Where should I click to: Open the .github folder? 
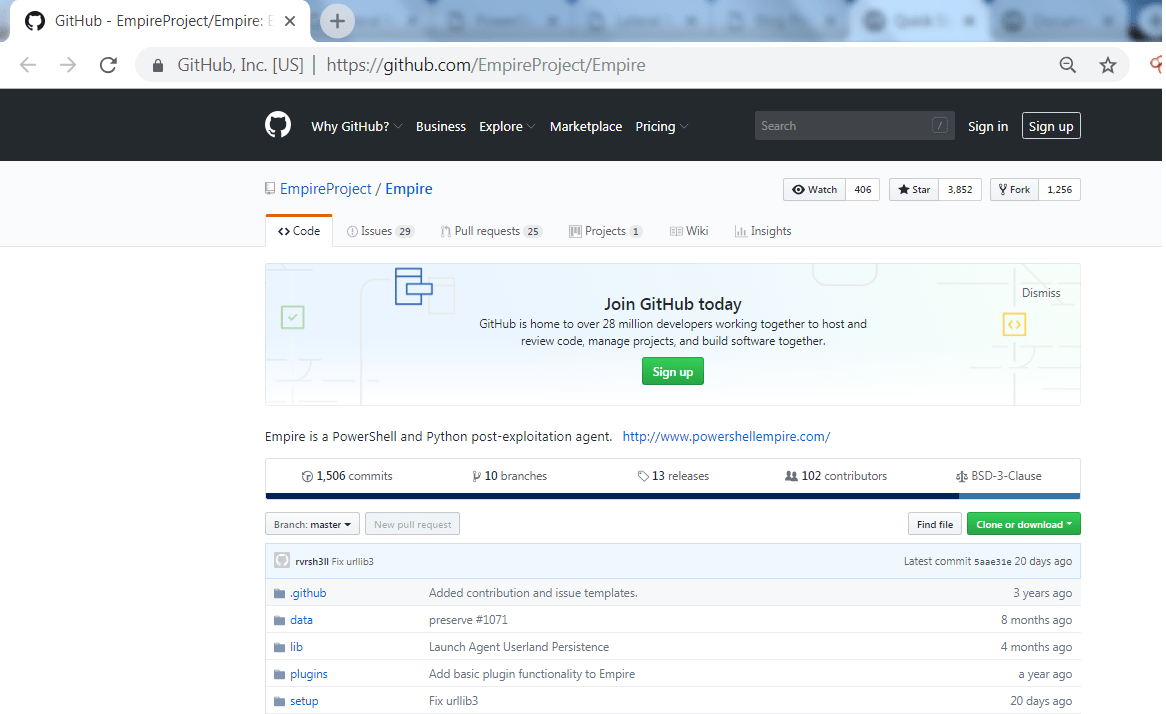coord(308,593)
